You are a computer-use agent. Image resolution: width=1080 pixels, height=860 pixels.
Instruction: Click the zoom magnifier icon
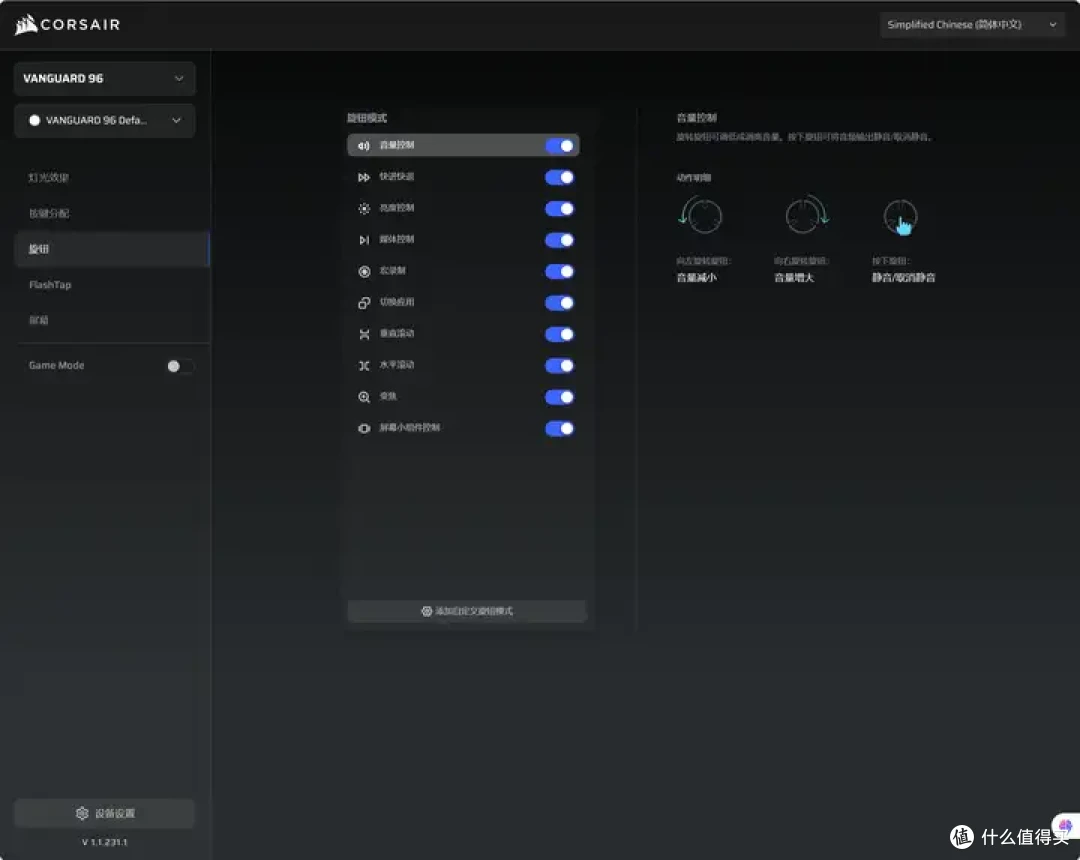click(x=364, y=397)
